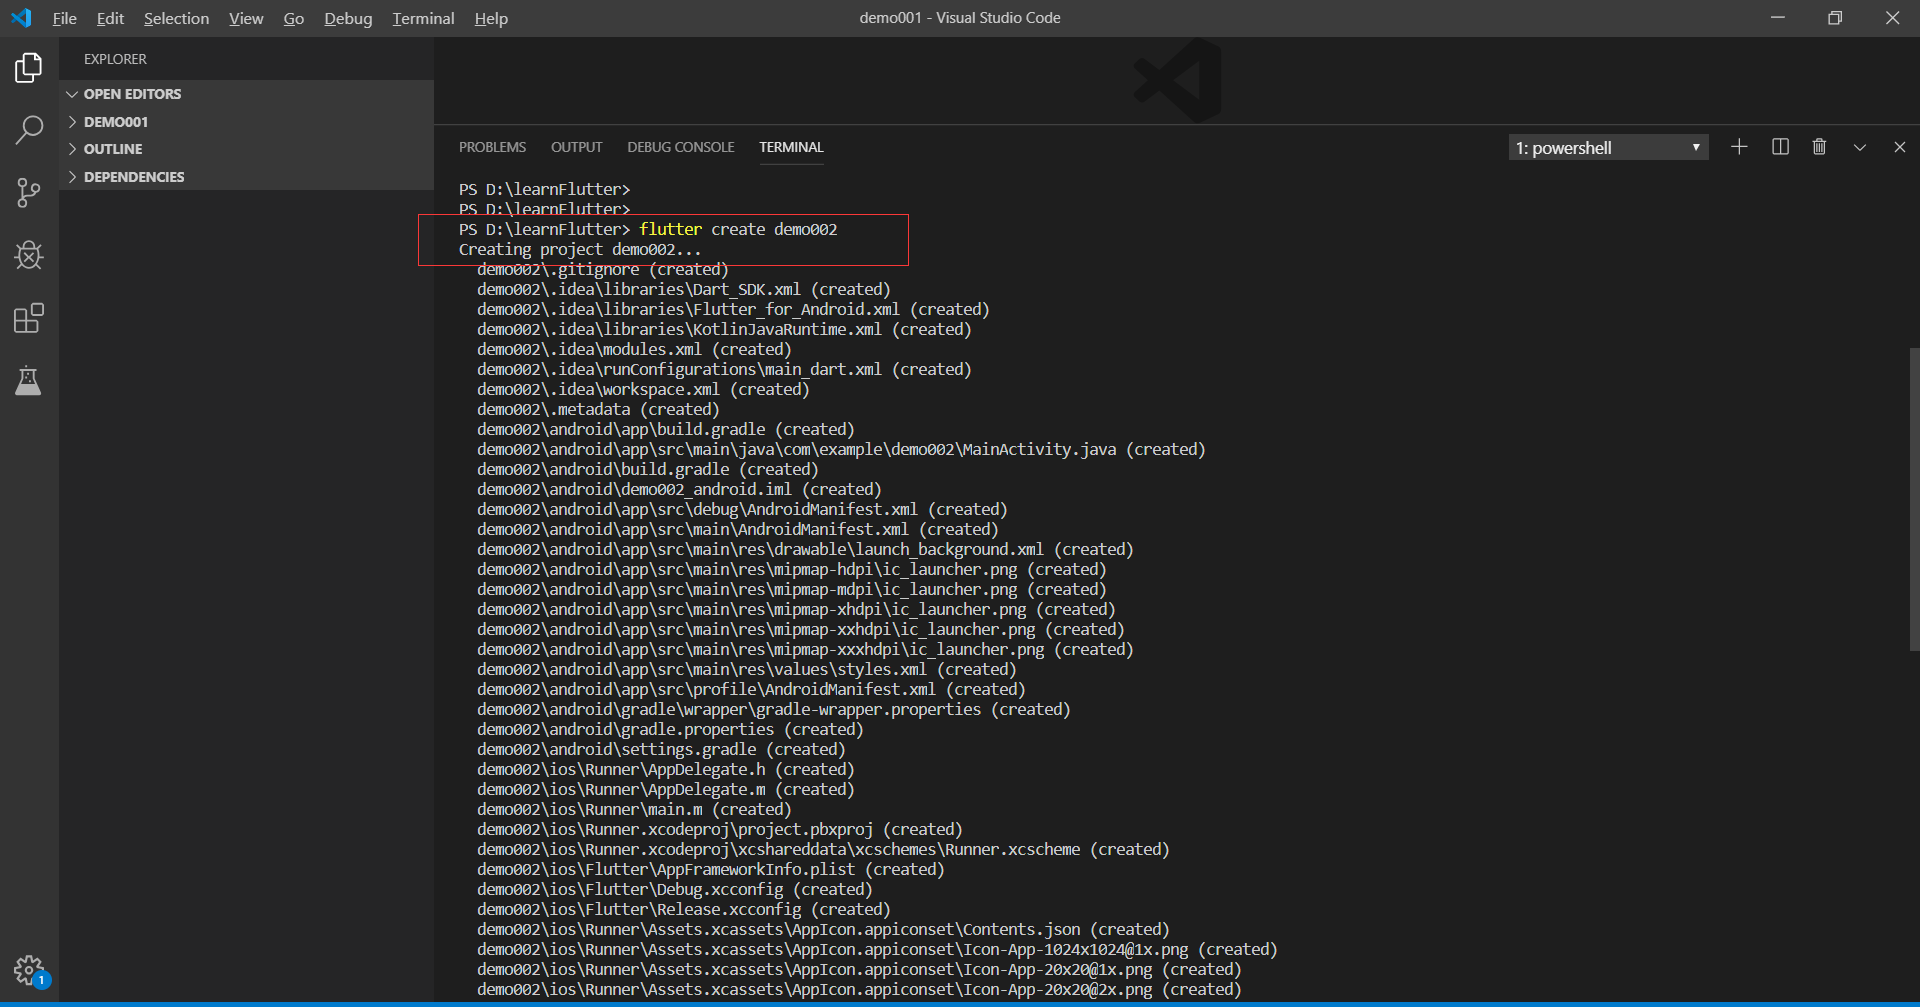Open the Terminal menu

click(423, 18)
